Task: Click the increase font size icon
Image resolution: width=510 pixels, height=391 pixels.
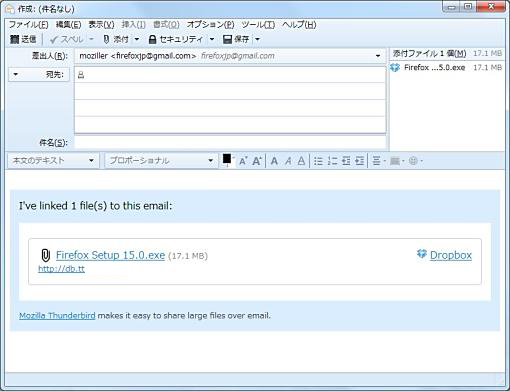Action: (x=257, y=161)
